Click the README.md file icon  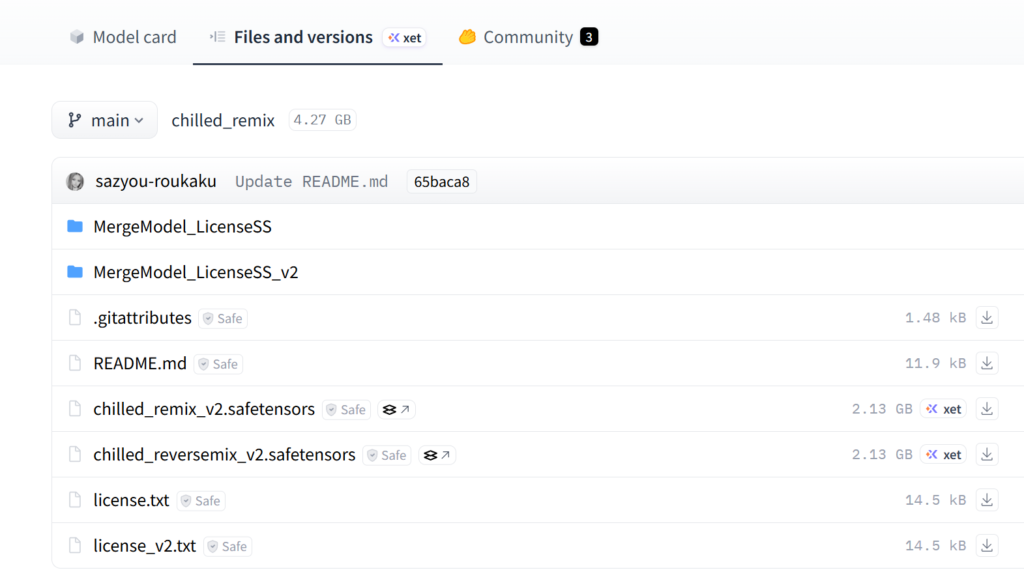tap(75, 363)
